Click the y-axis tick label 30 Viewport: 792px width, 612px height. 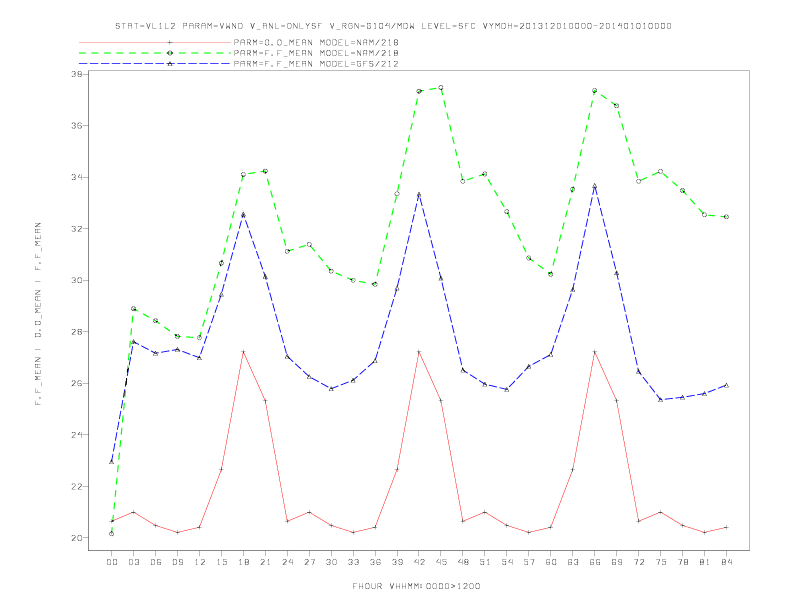(x=77, y=280)
